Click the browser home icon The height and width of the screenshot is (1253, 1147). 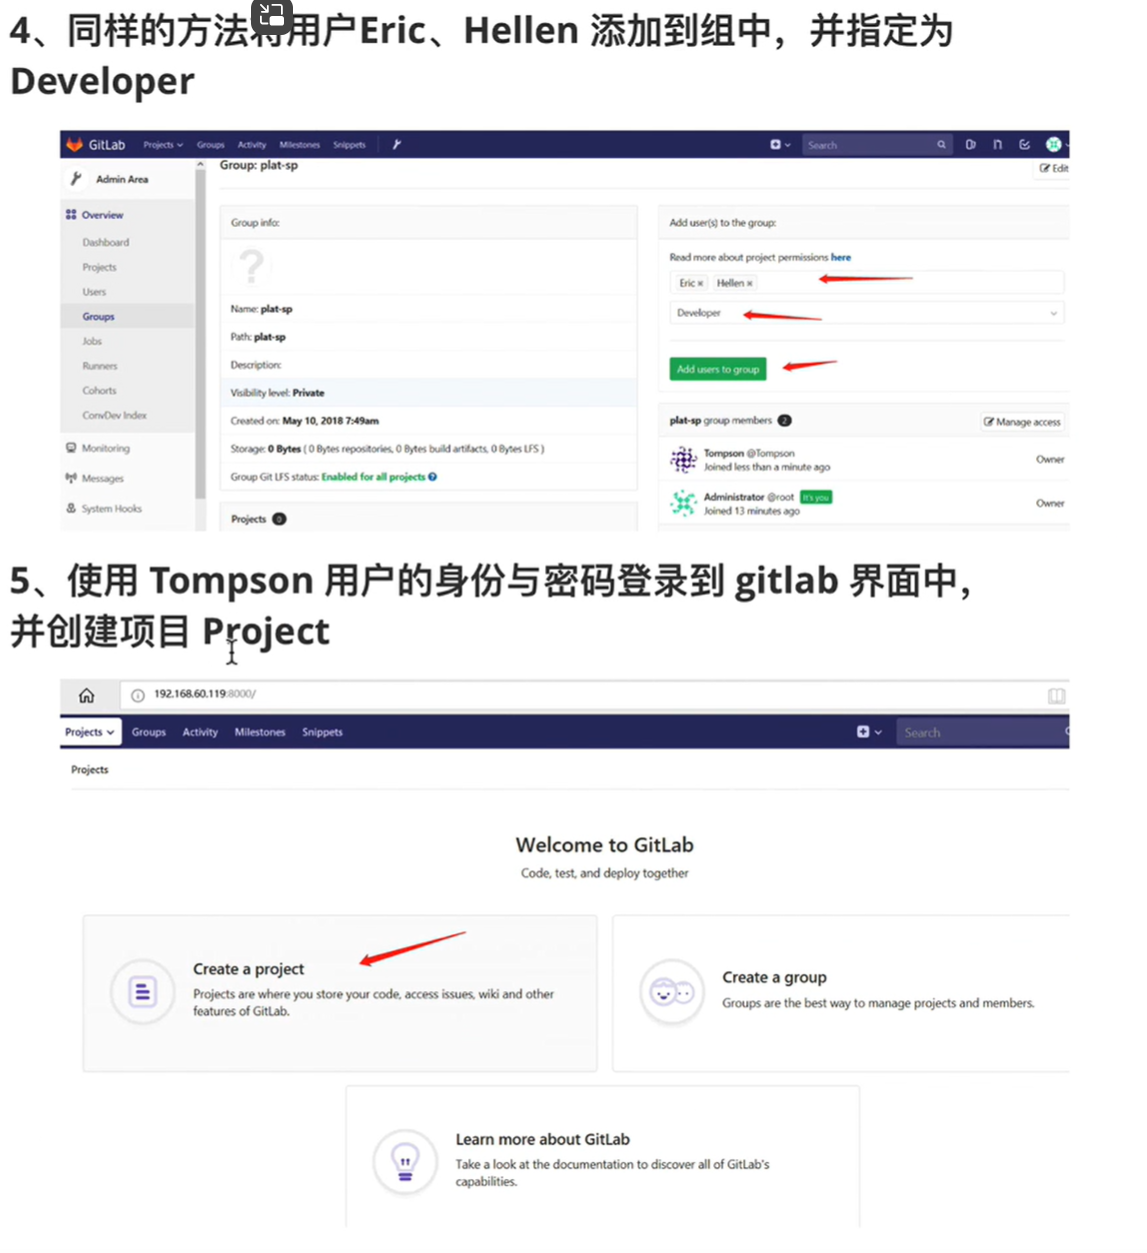tap(87, 695)
